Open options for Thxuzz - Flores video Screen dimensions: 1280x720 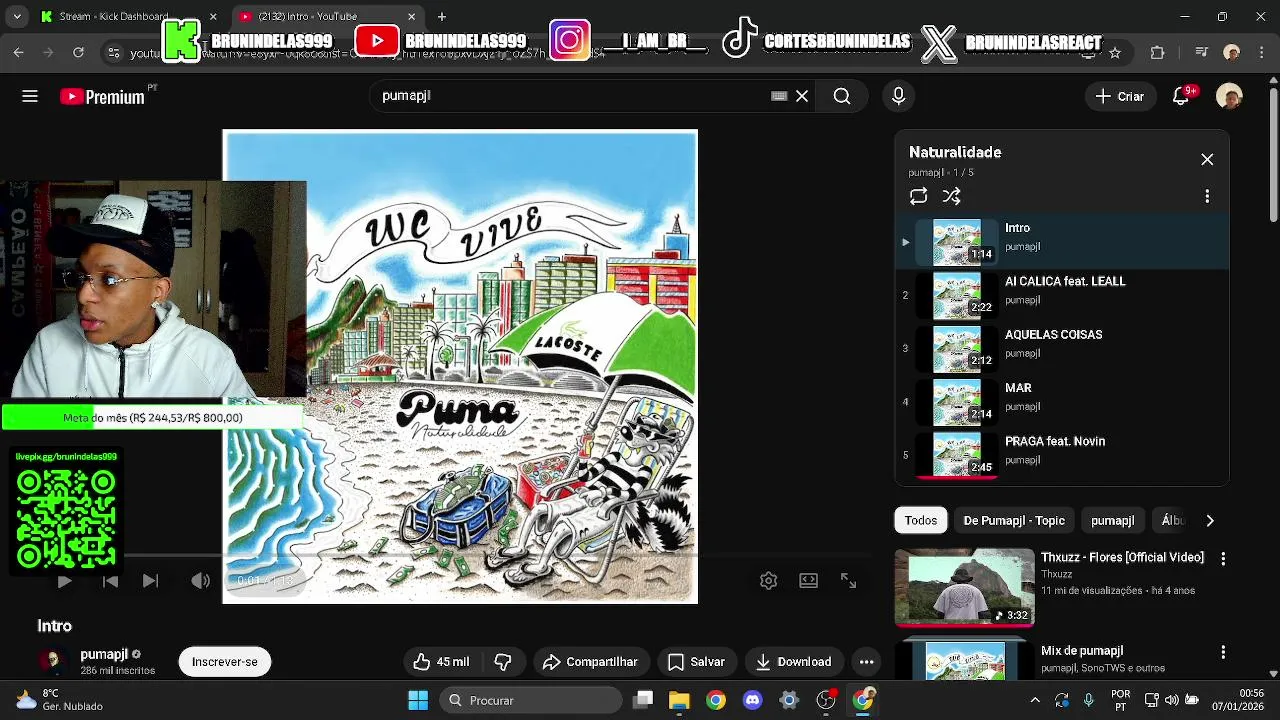[1222, 559]
